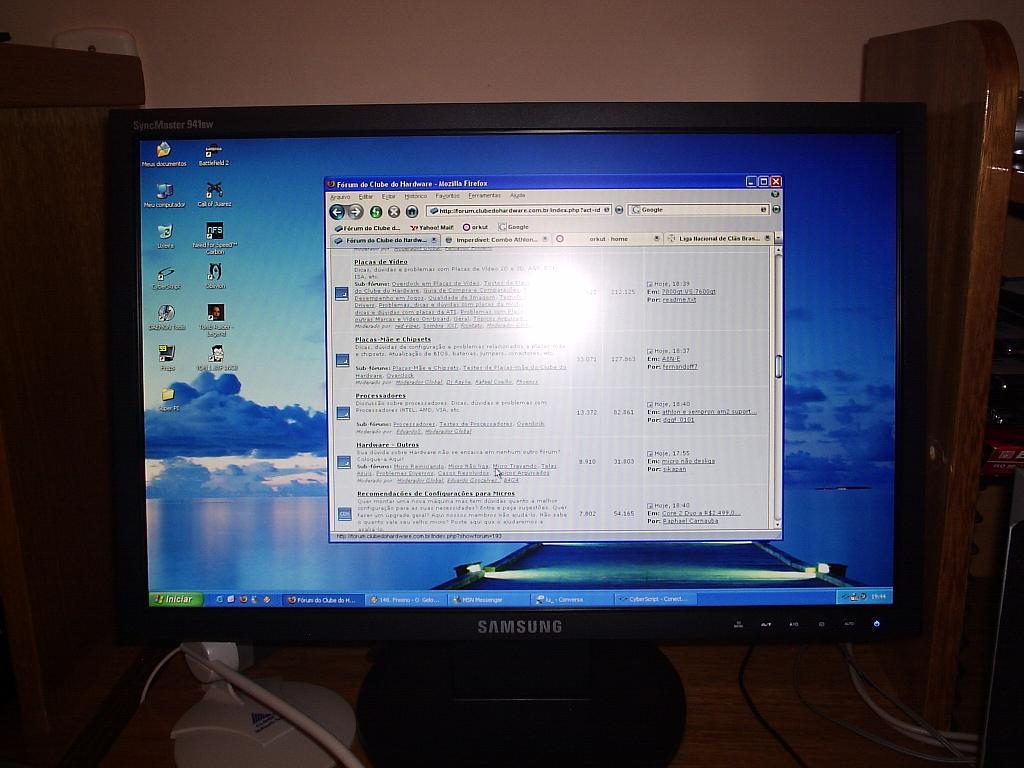Go back with Firefox's Back arrow
Image resolution: width=1024 pixels, height=768 pixels.
(337, 212)
